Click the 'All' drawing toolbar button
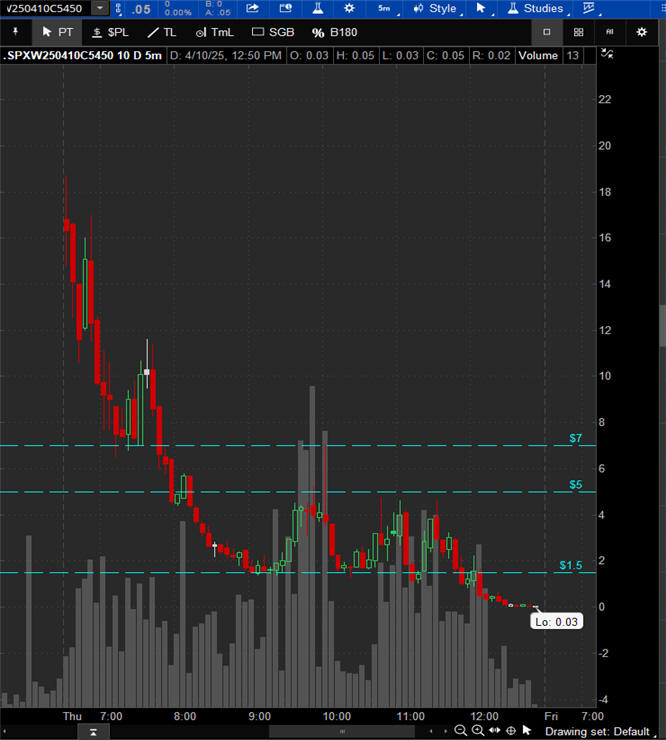Viewport: 666px width, 740px height. (609, 32)
